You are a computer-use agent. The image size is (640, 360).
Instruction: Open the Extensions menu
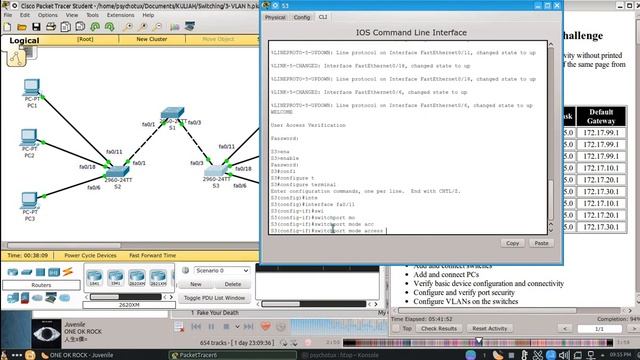[120, 15]
